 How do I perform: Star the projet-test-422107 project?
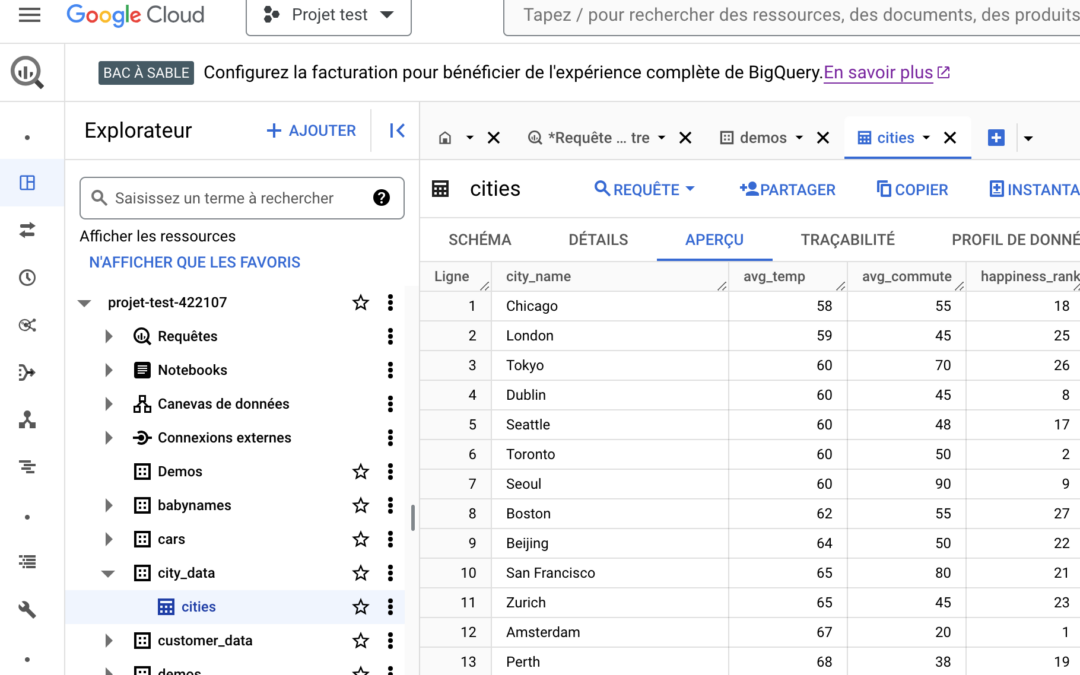coord(360,302)
